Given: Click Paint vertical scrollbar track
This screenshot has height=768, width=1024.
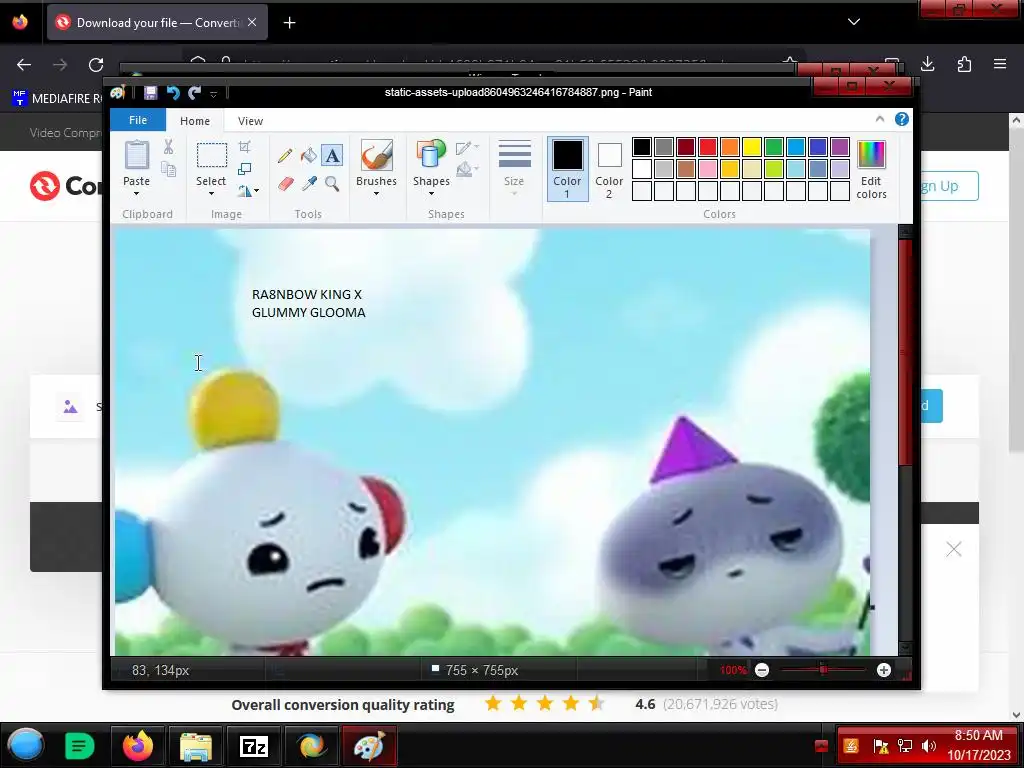Looking at the screenshot, I should click(x=905, y=552).
